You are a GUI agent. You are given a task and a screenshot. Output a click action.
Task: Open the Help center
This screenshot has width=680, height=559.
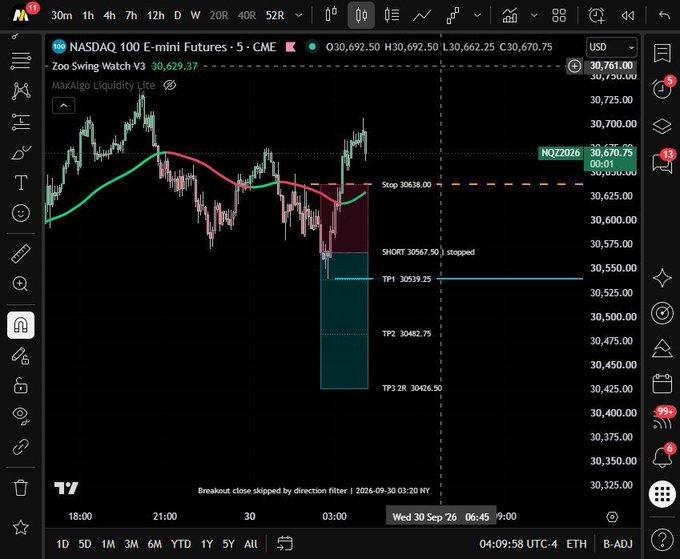point(662,540)
